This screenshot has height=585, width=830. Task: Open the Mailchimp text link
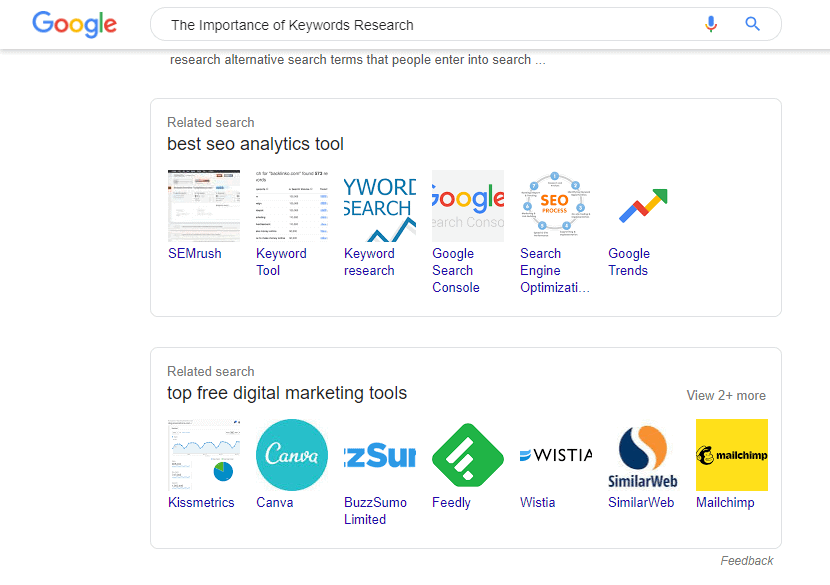725,502
